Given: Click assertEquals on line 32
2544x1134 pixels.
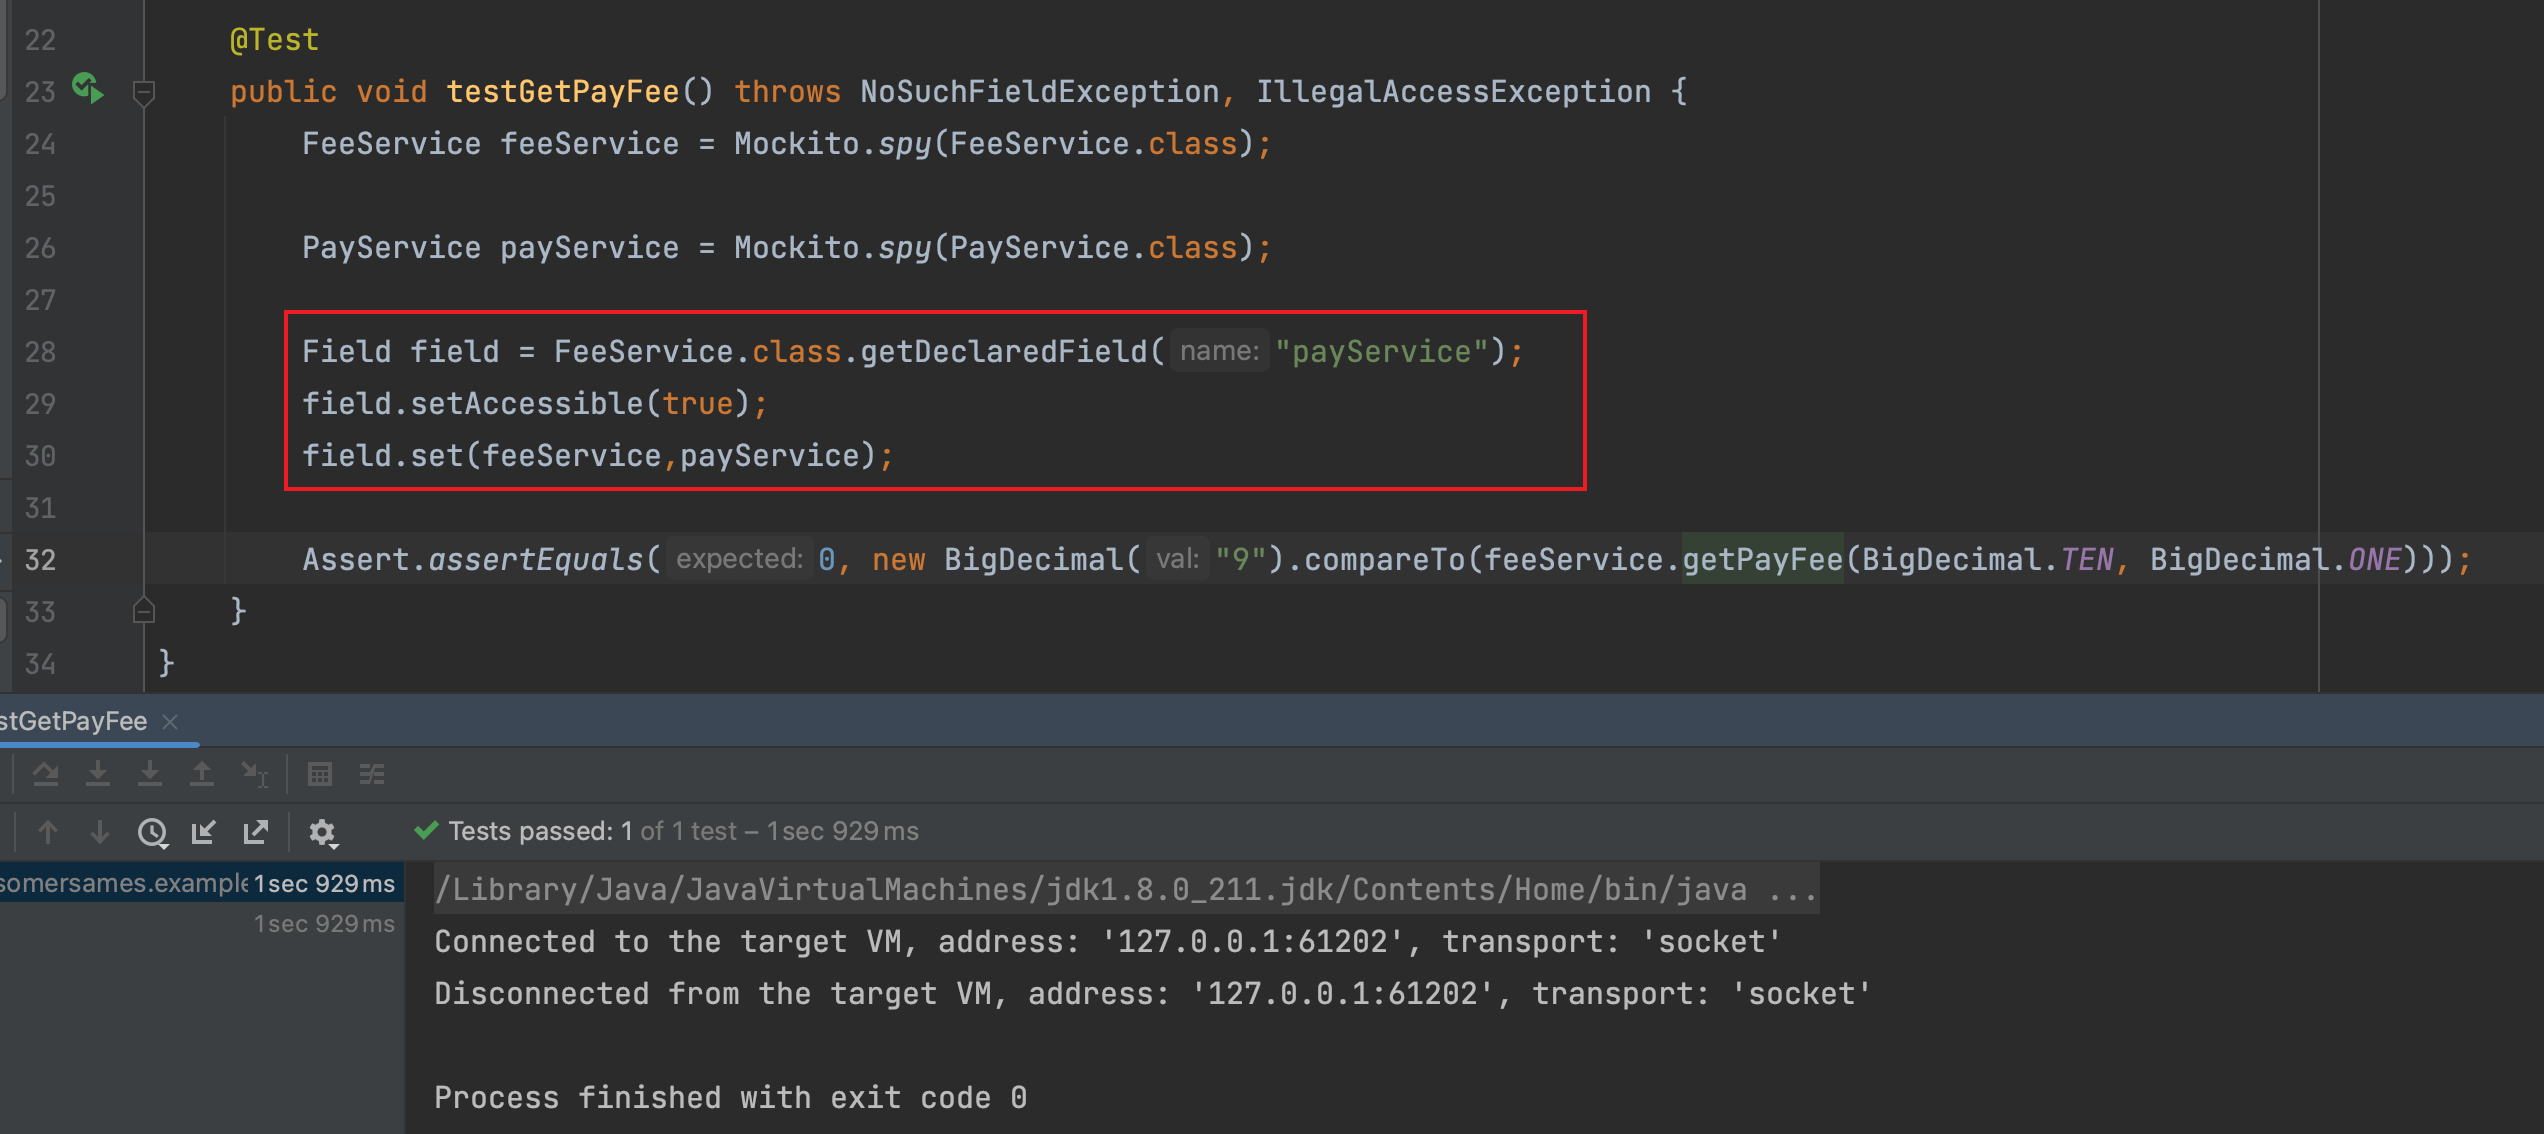Looking at the screenshot, I should (535, 559).
